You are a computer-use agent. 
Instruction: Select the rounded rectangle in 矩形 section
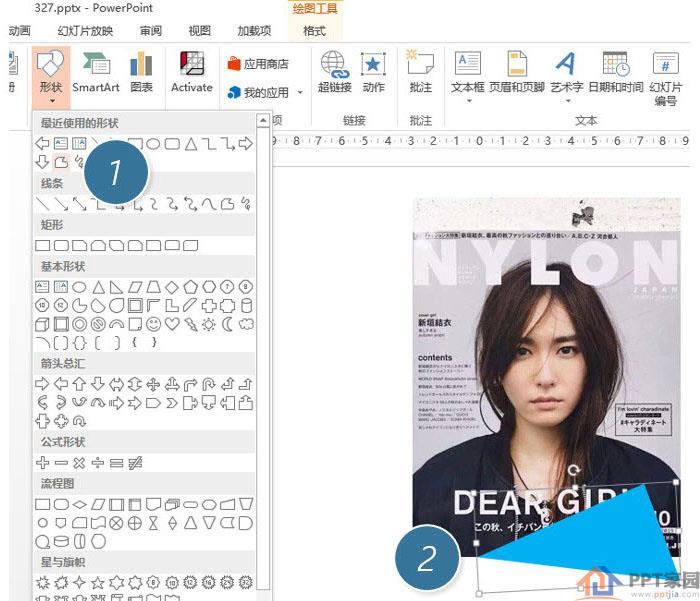coord(61,246)
